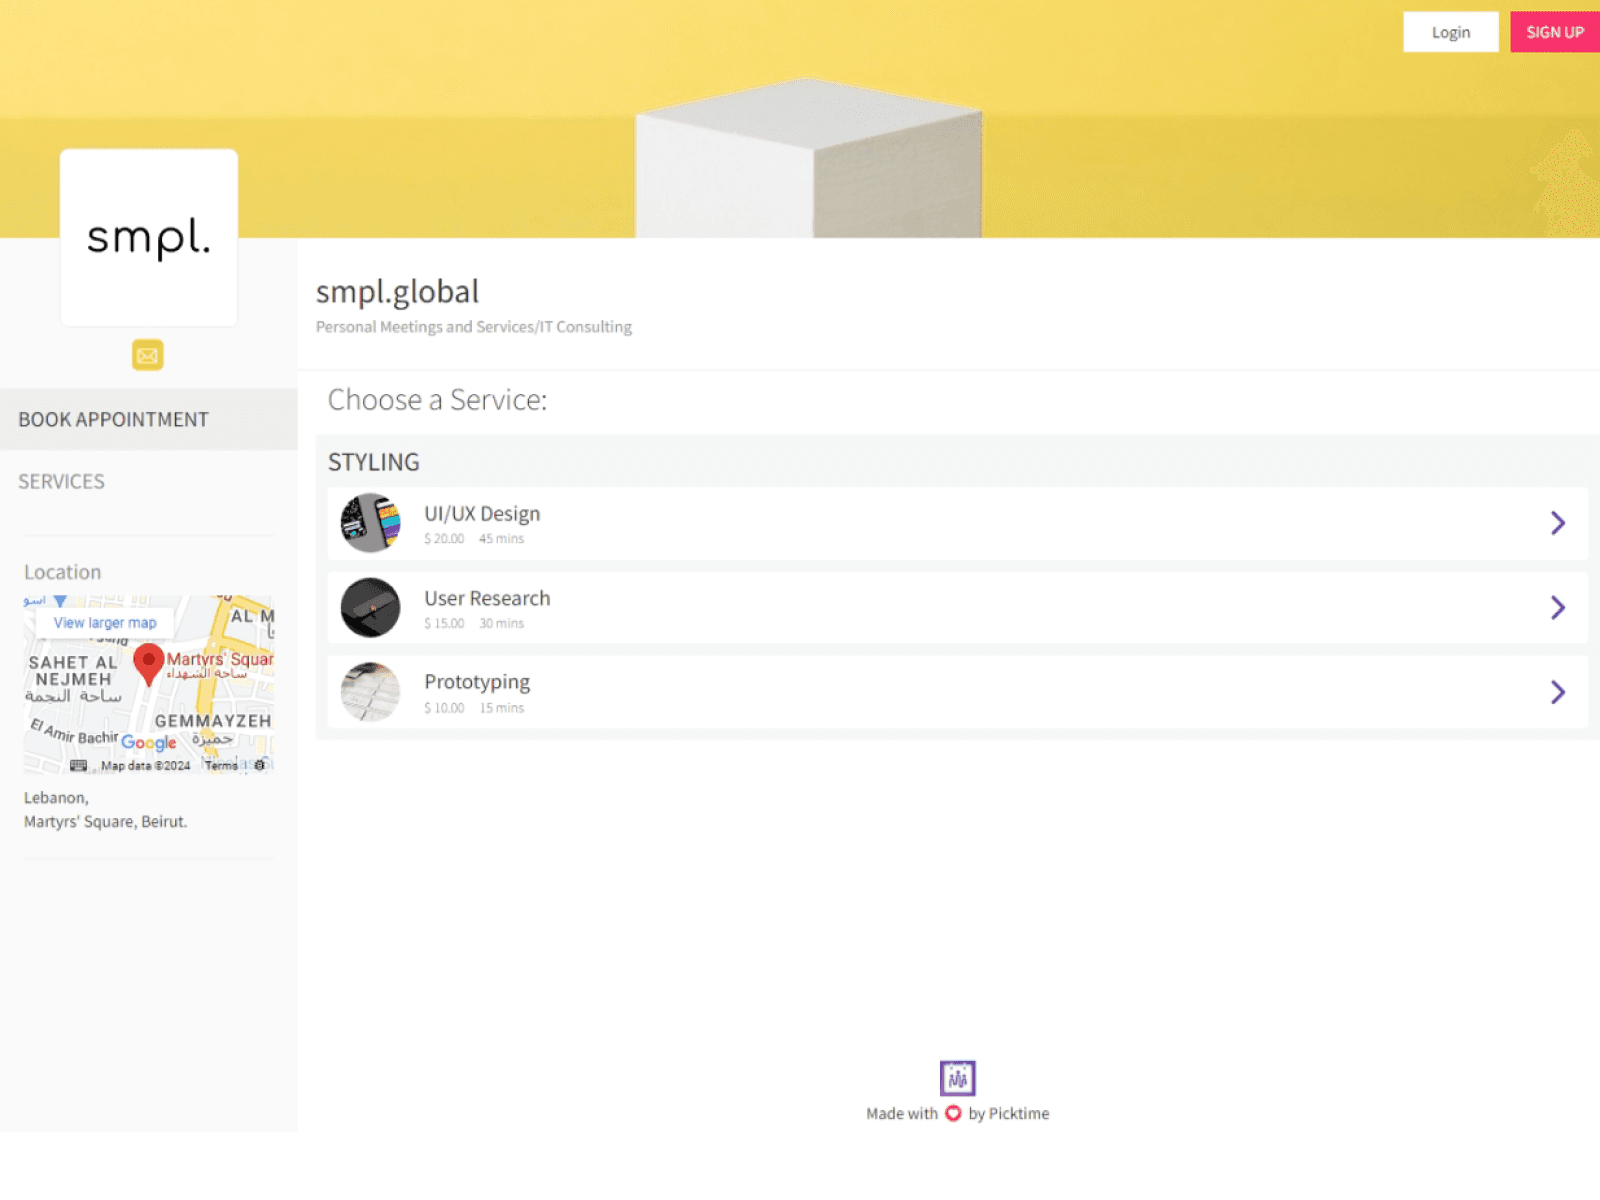This screenshot has width=1600, height=1200.
Task: Expand the Prototyping service chevron
Action: [1557, 692]
